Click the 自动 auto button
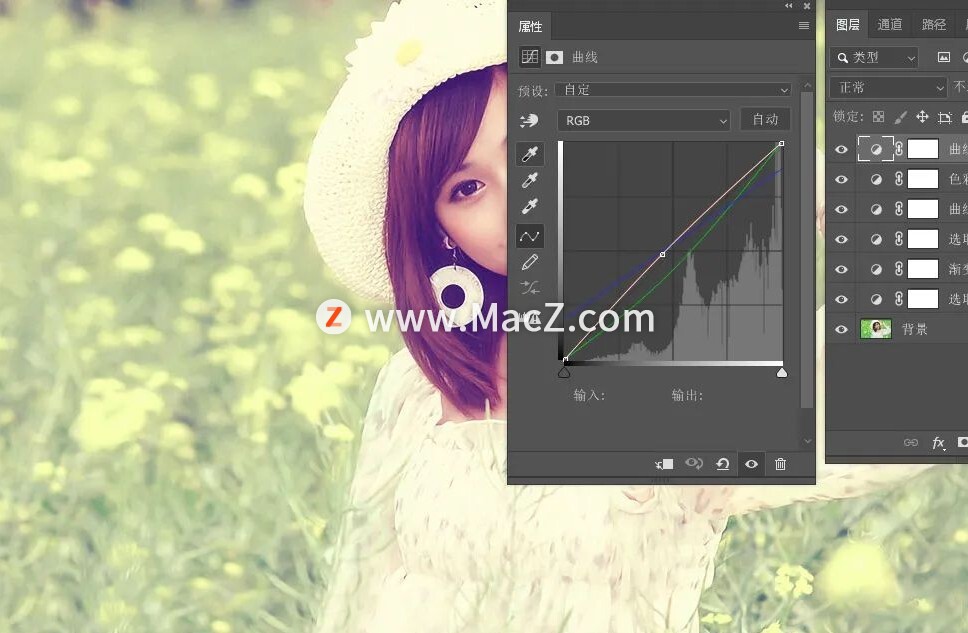Image resolution: width=968 pixels, height=633 pixels. (x=766, y=119)
